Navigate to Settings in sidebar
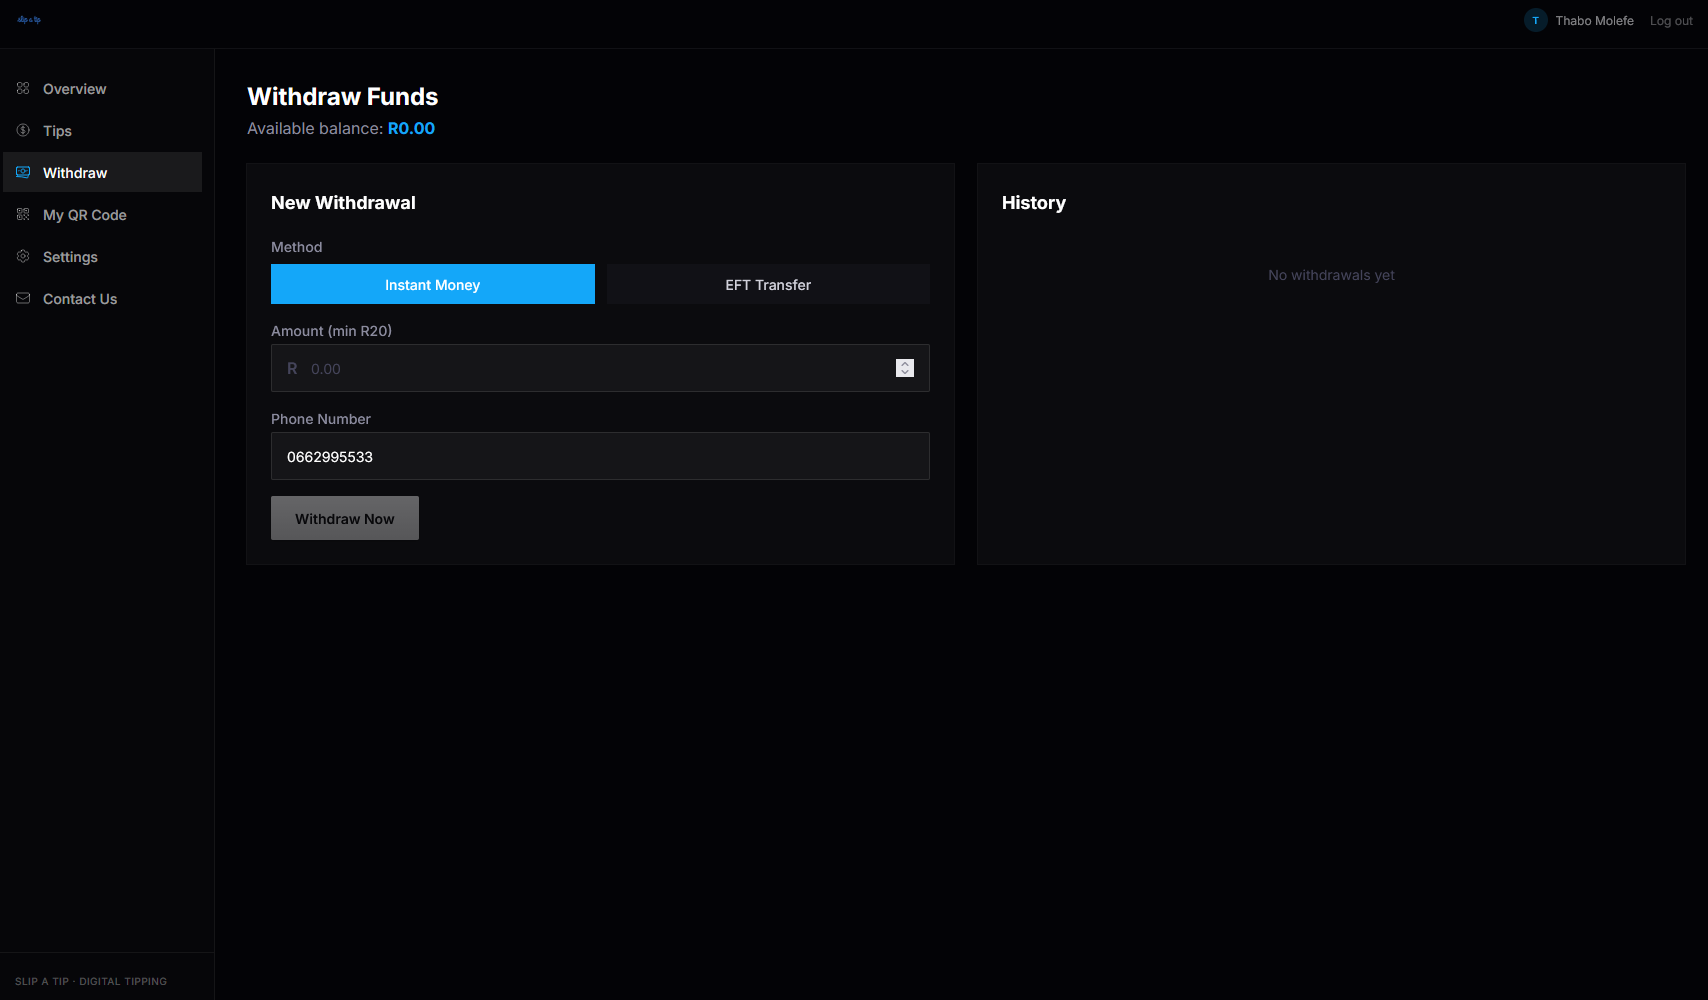Viewport: 1708px width, 1000px height. pos(70,257)
